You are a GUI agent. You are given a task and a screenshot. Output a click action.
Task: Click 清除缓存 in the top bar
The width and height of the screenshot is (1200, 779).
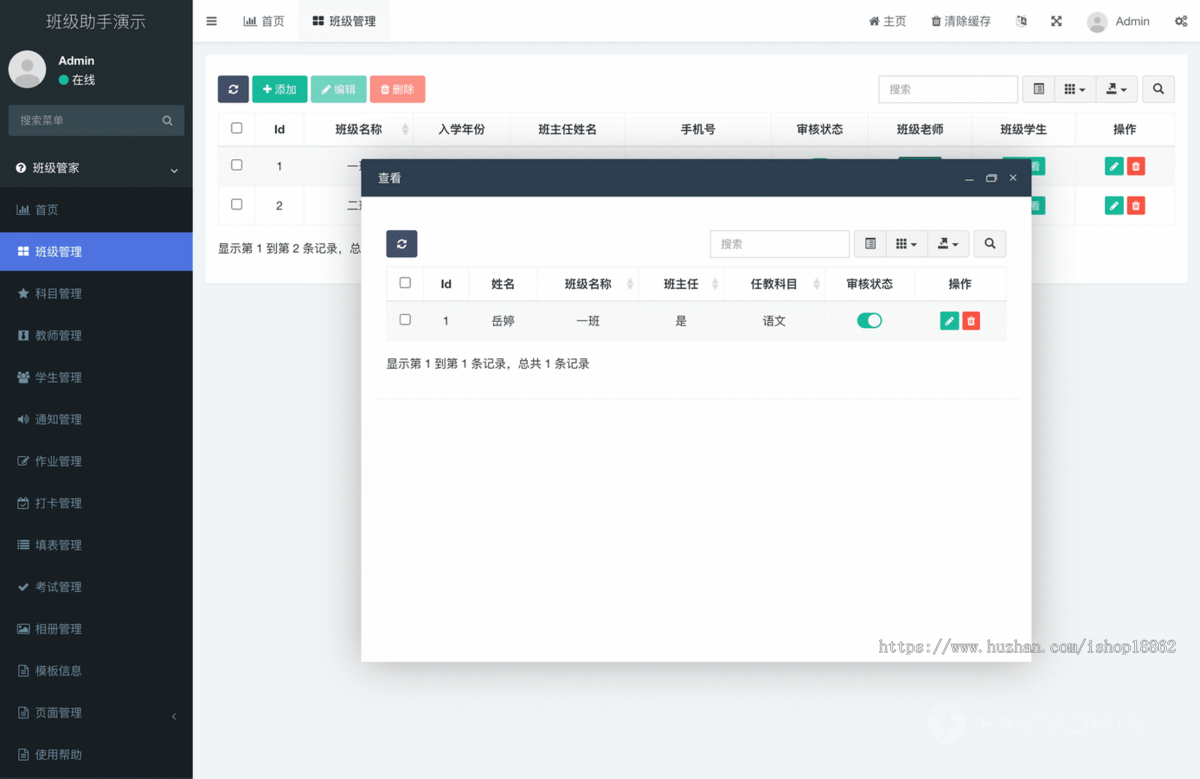click(x=959, y=20)
